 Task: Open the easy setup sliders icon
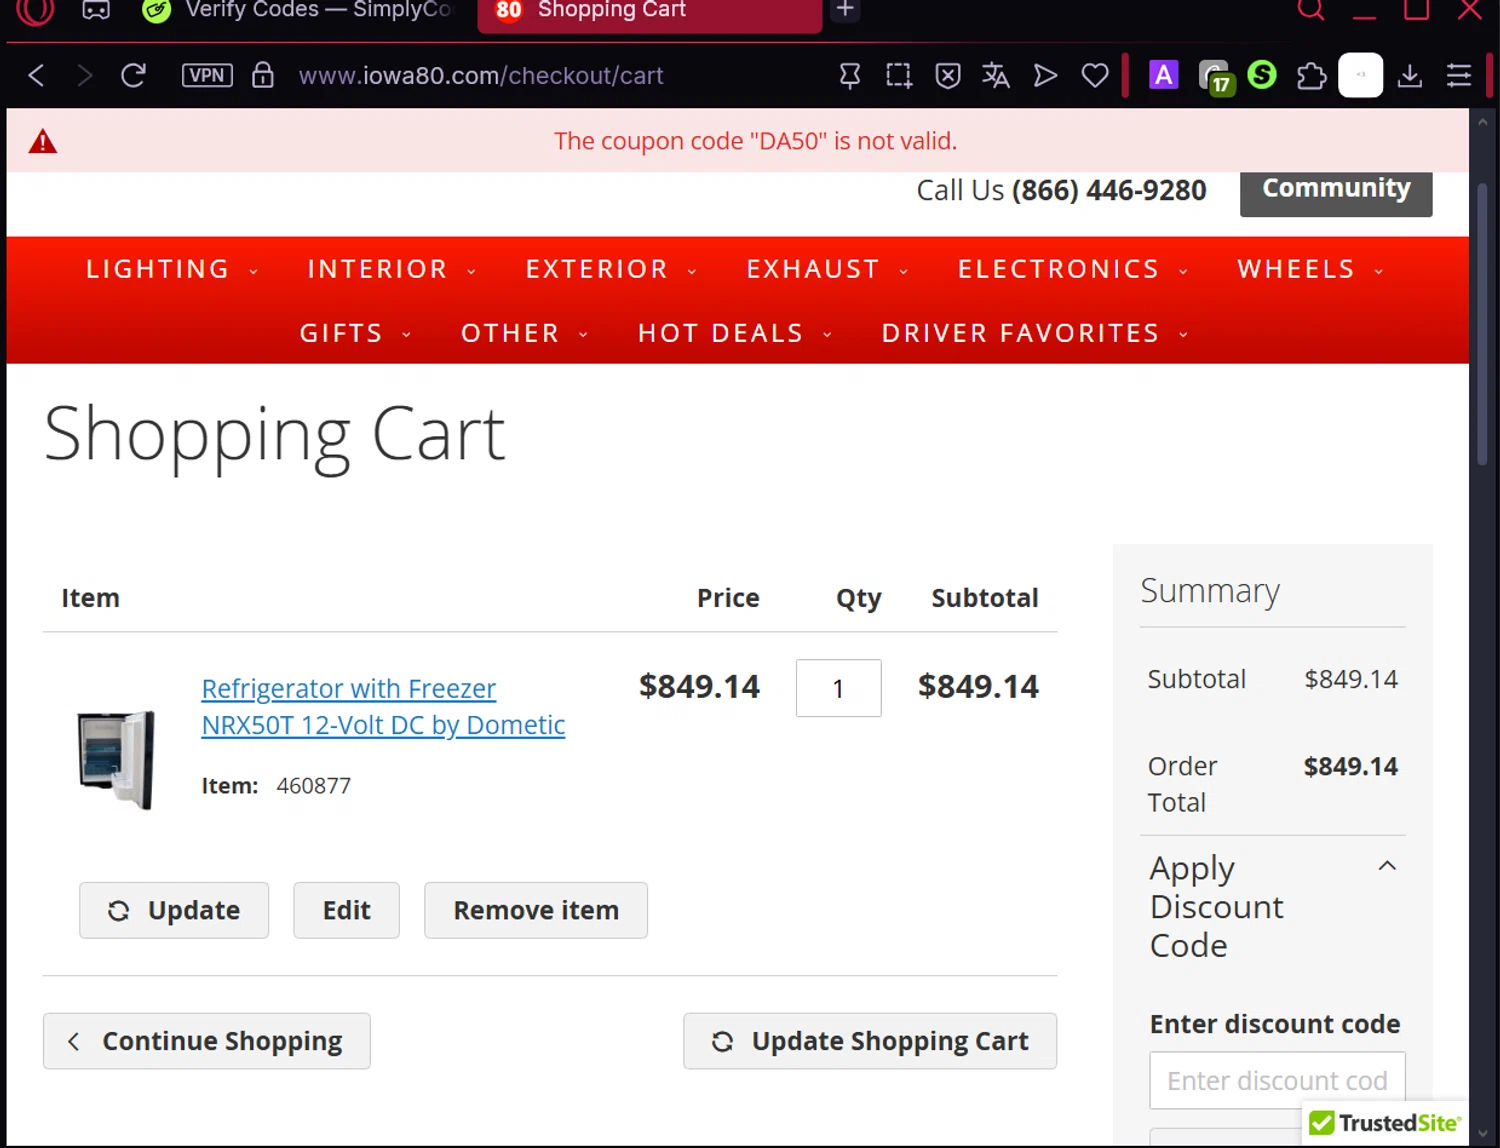[1459, 75]
